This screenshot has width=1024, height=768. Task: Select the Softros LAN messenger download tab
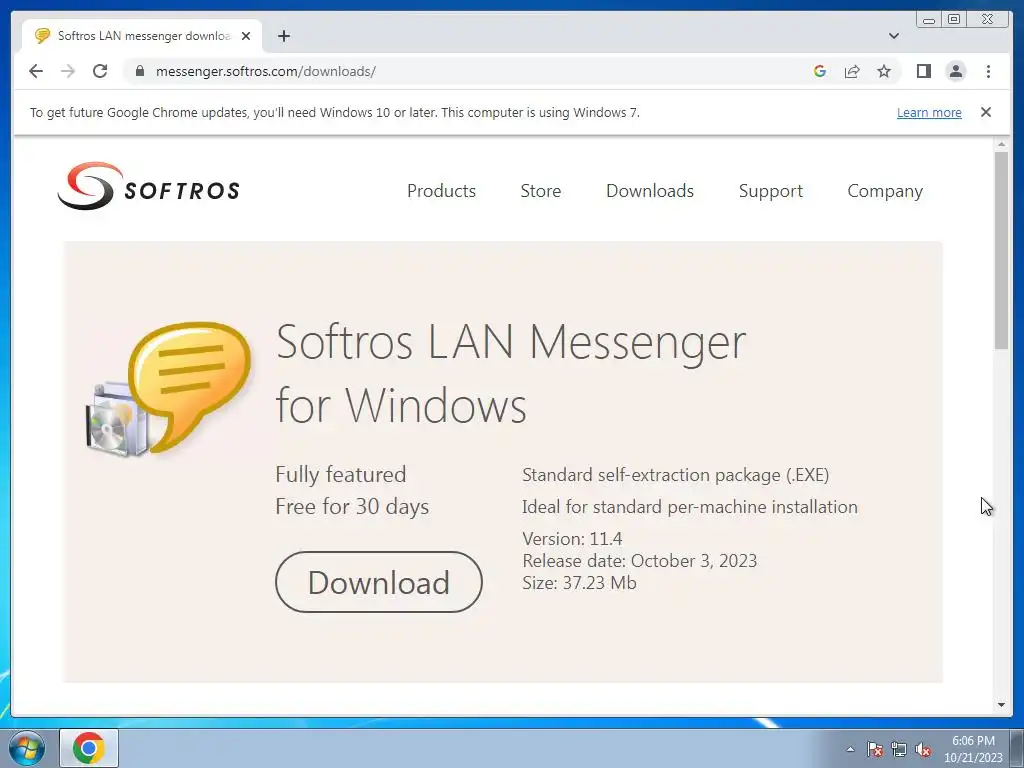142,36
